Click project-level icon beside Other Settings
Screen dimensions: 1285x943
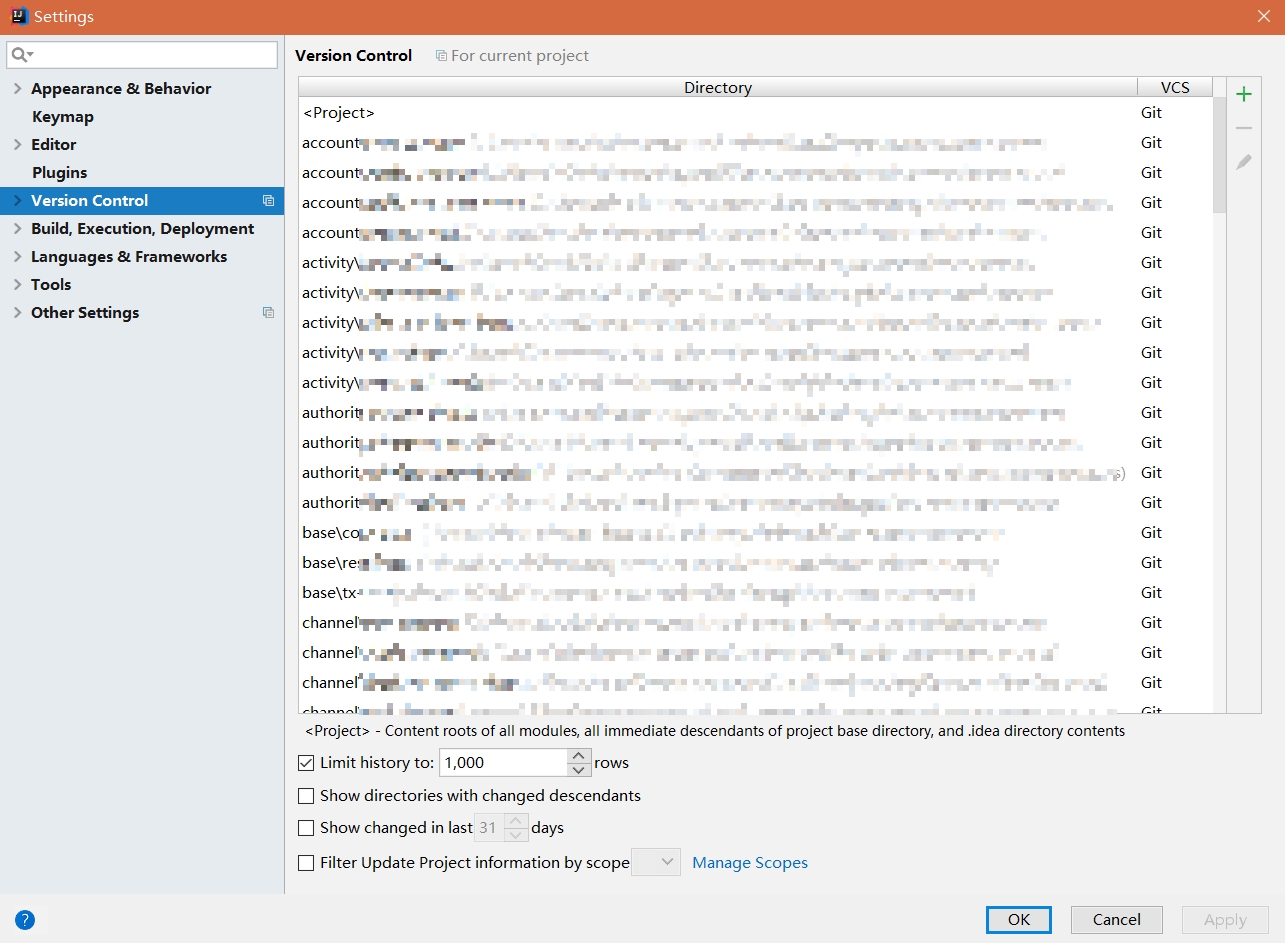[x=268, y=313]
